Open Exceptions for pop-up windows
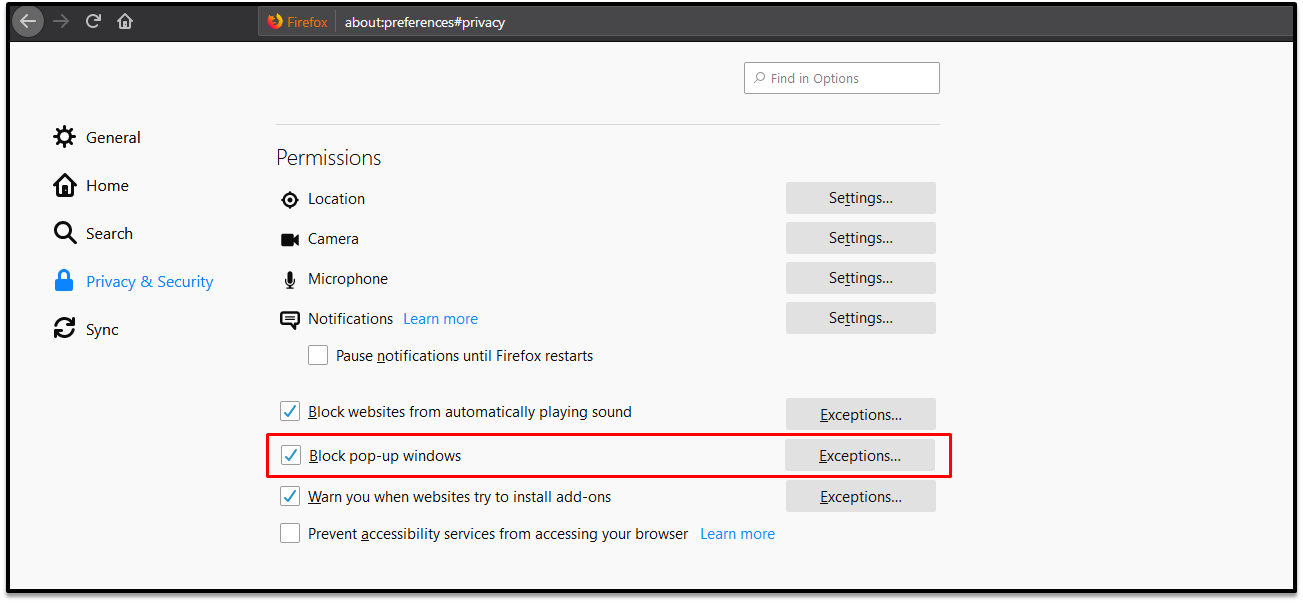Viewport: 1303px width, 603px height. point(859,456)
